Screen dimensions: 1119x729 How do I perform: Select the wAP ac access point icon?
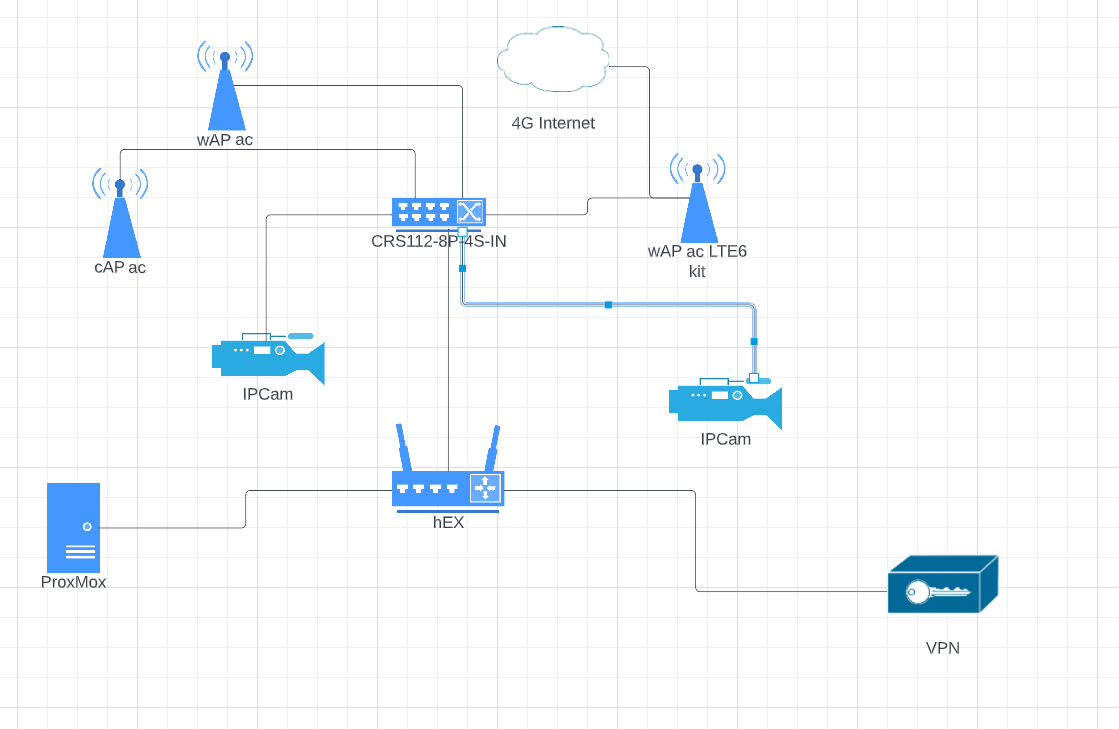coord(226,86)
